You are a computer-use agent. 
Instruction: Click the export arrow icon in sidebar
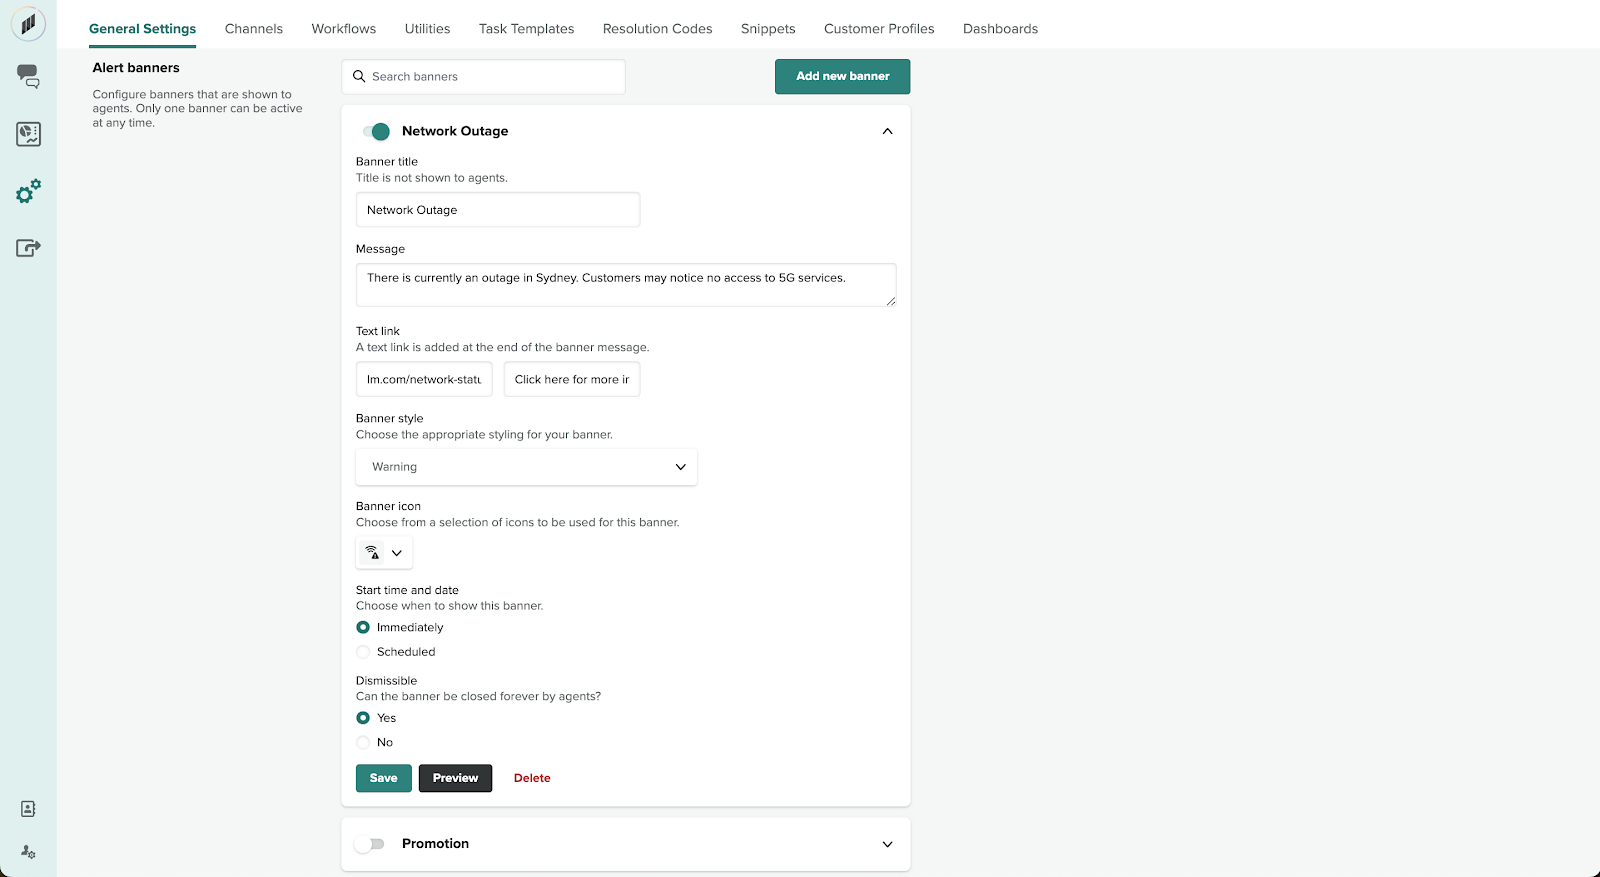(28, 248)
